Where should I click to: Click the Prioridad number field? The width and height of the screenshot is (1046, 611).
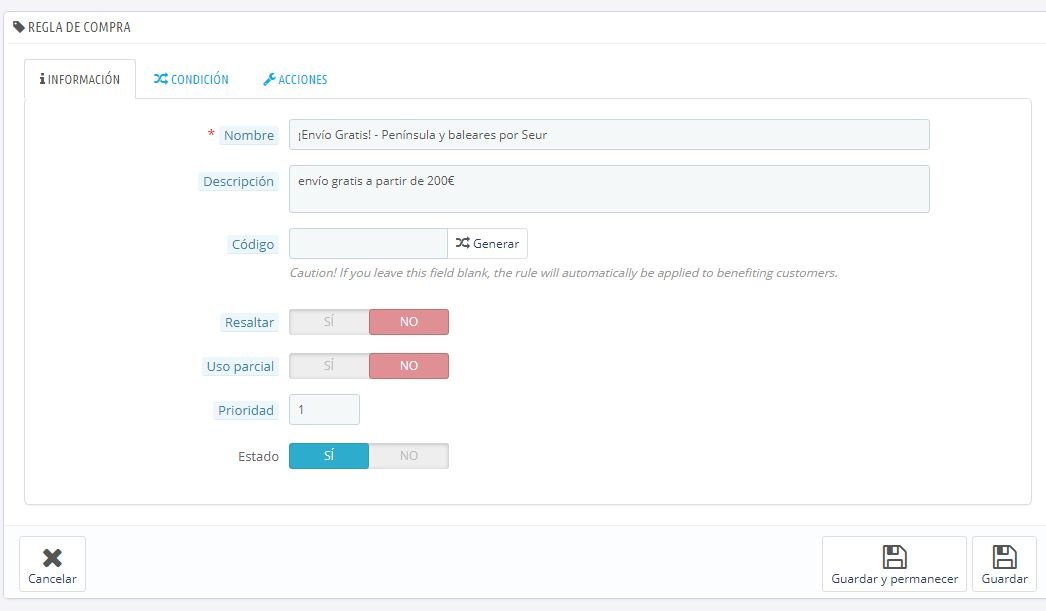click(324, 410)
